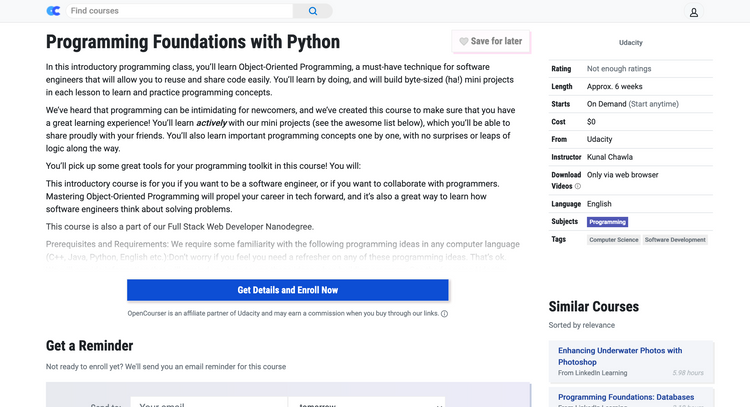Image resolution: width=750 pixels, height=407 pixels.
Task: Open the user account profile icon
Action: (694, 12)
